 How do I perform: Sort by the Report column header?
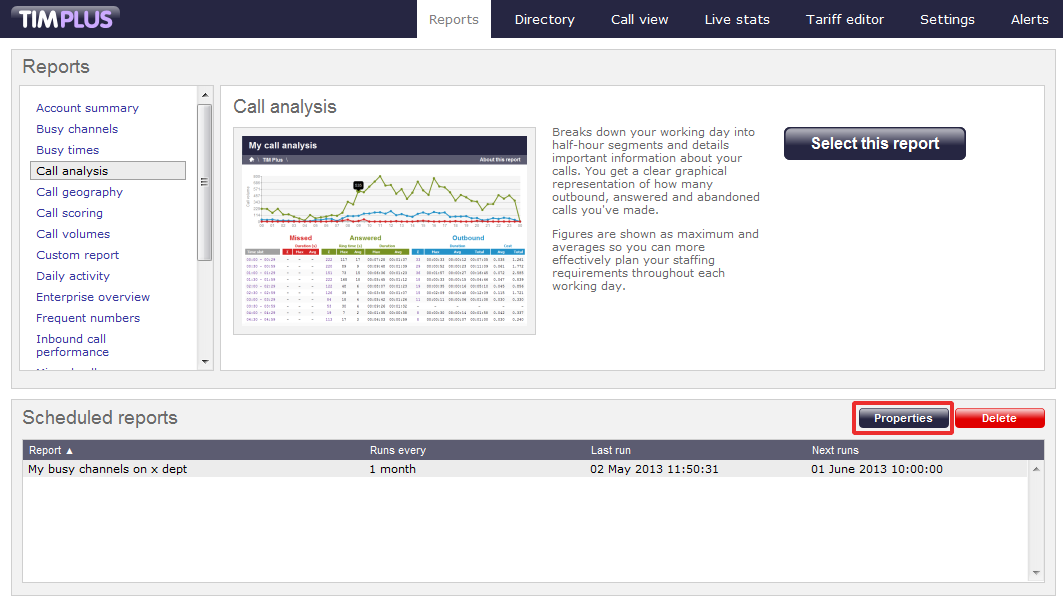click(x=52, y=450)
